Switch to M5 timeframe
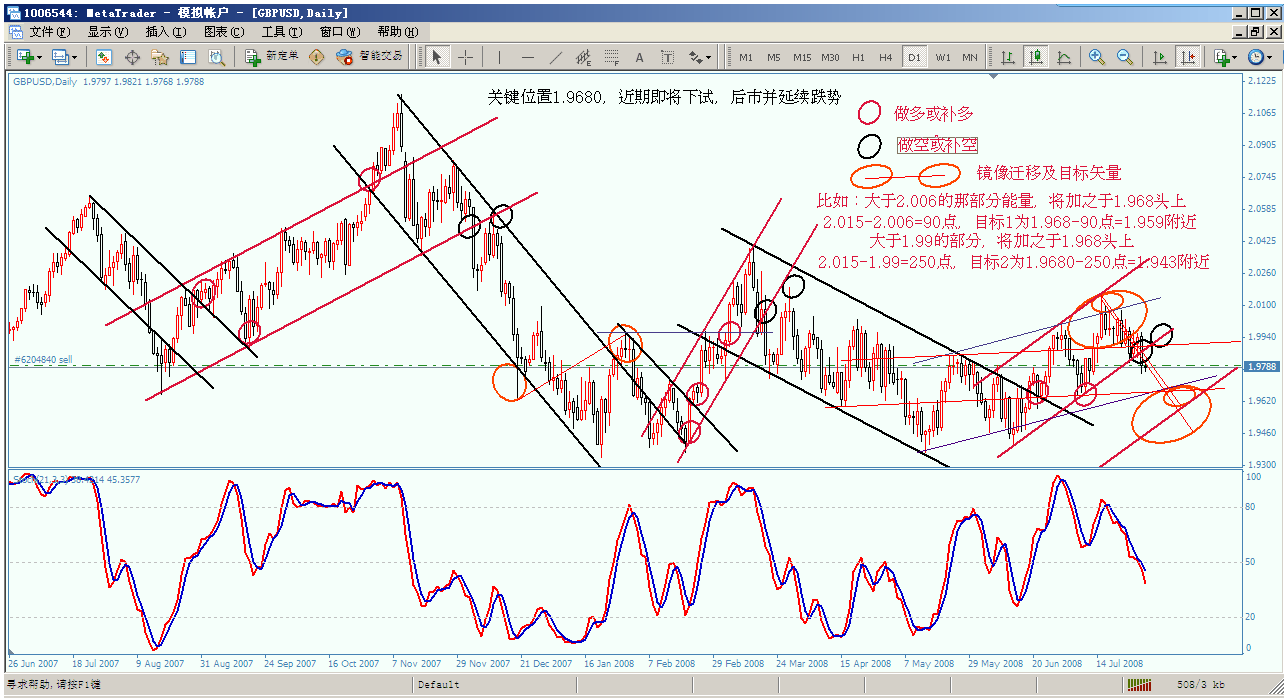 pyautogui.click(x=774, y=57)
